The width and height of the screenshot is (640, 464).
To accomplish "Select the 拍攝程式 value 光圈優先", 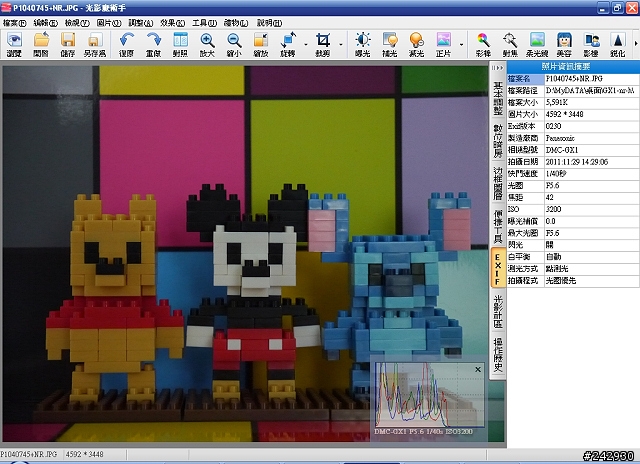I will click(560, 281).
